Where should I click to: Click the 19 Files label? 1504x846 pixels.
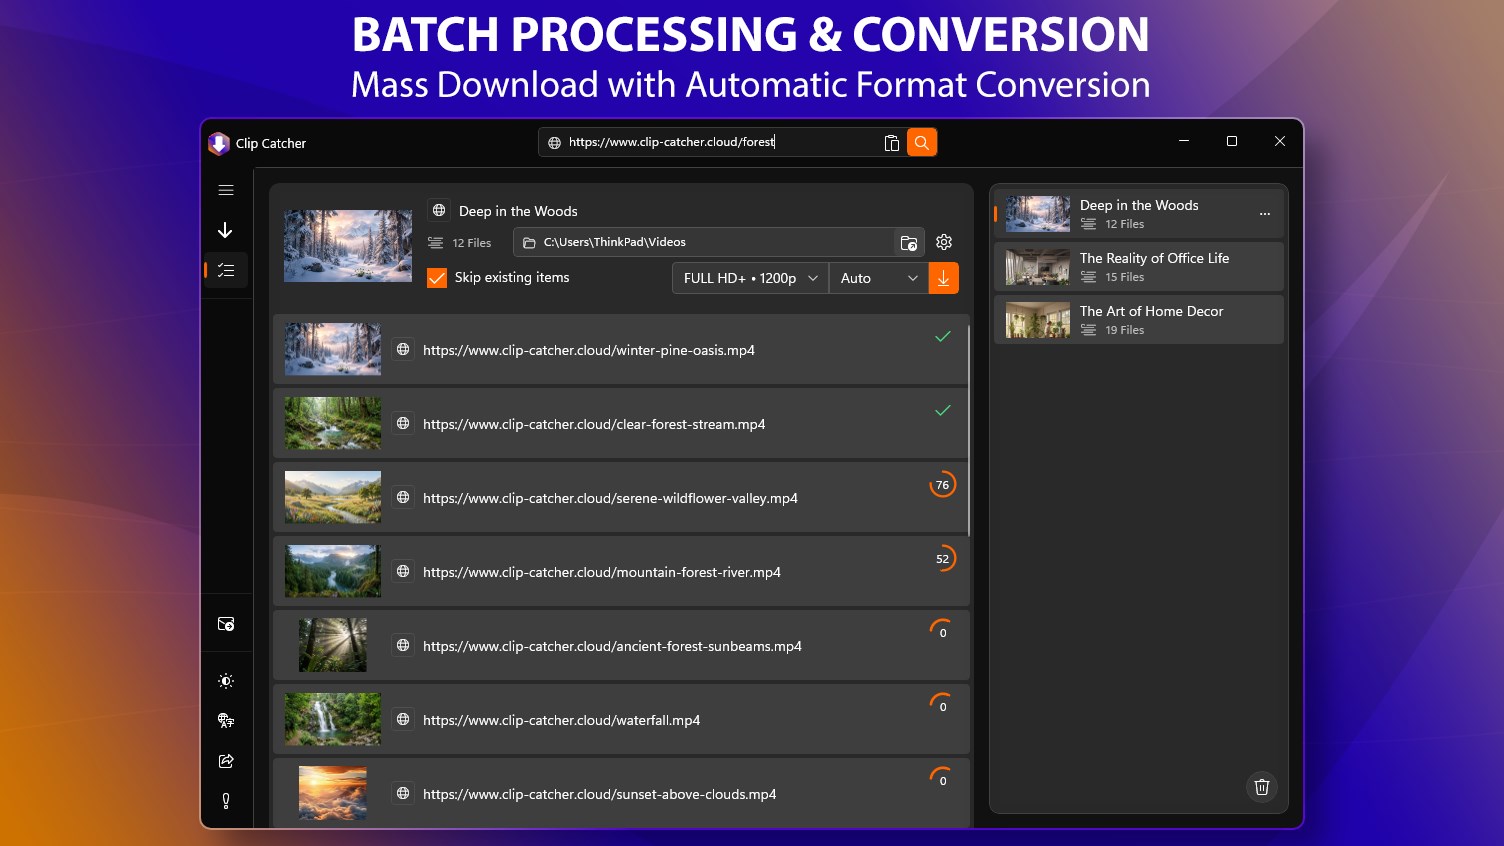click(x=1125, y=330)
